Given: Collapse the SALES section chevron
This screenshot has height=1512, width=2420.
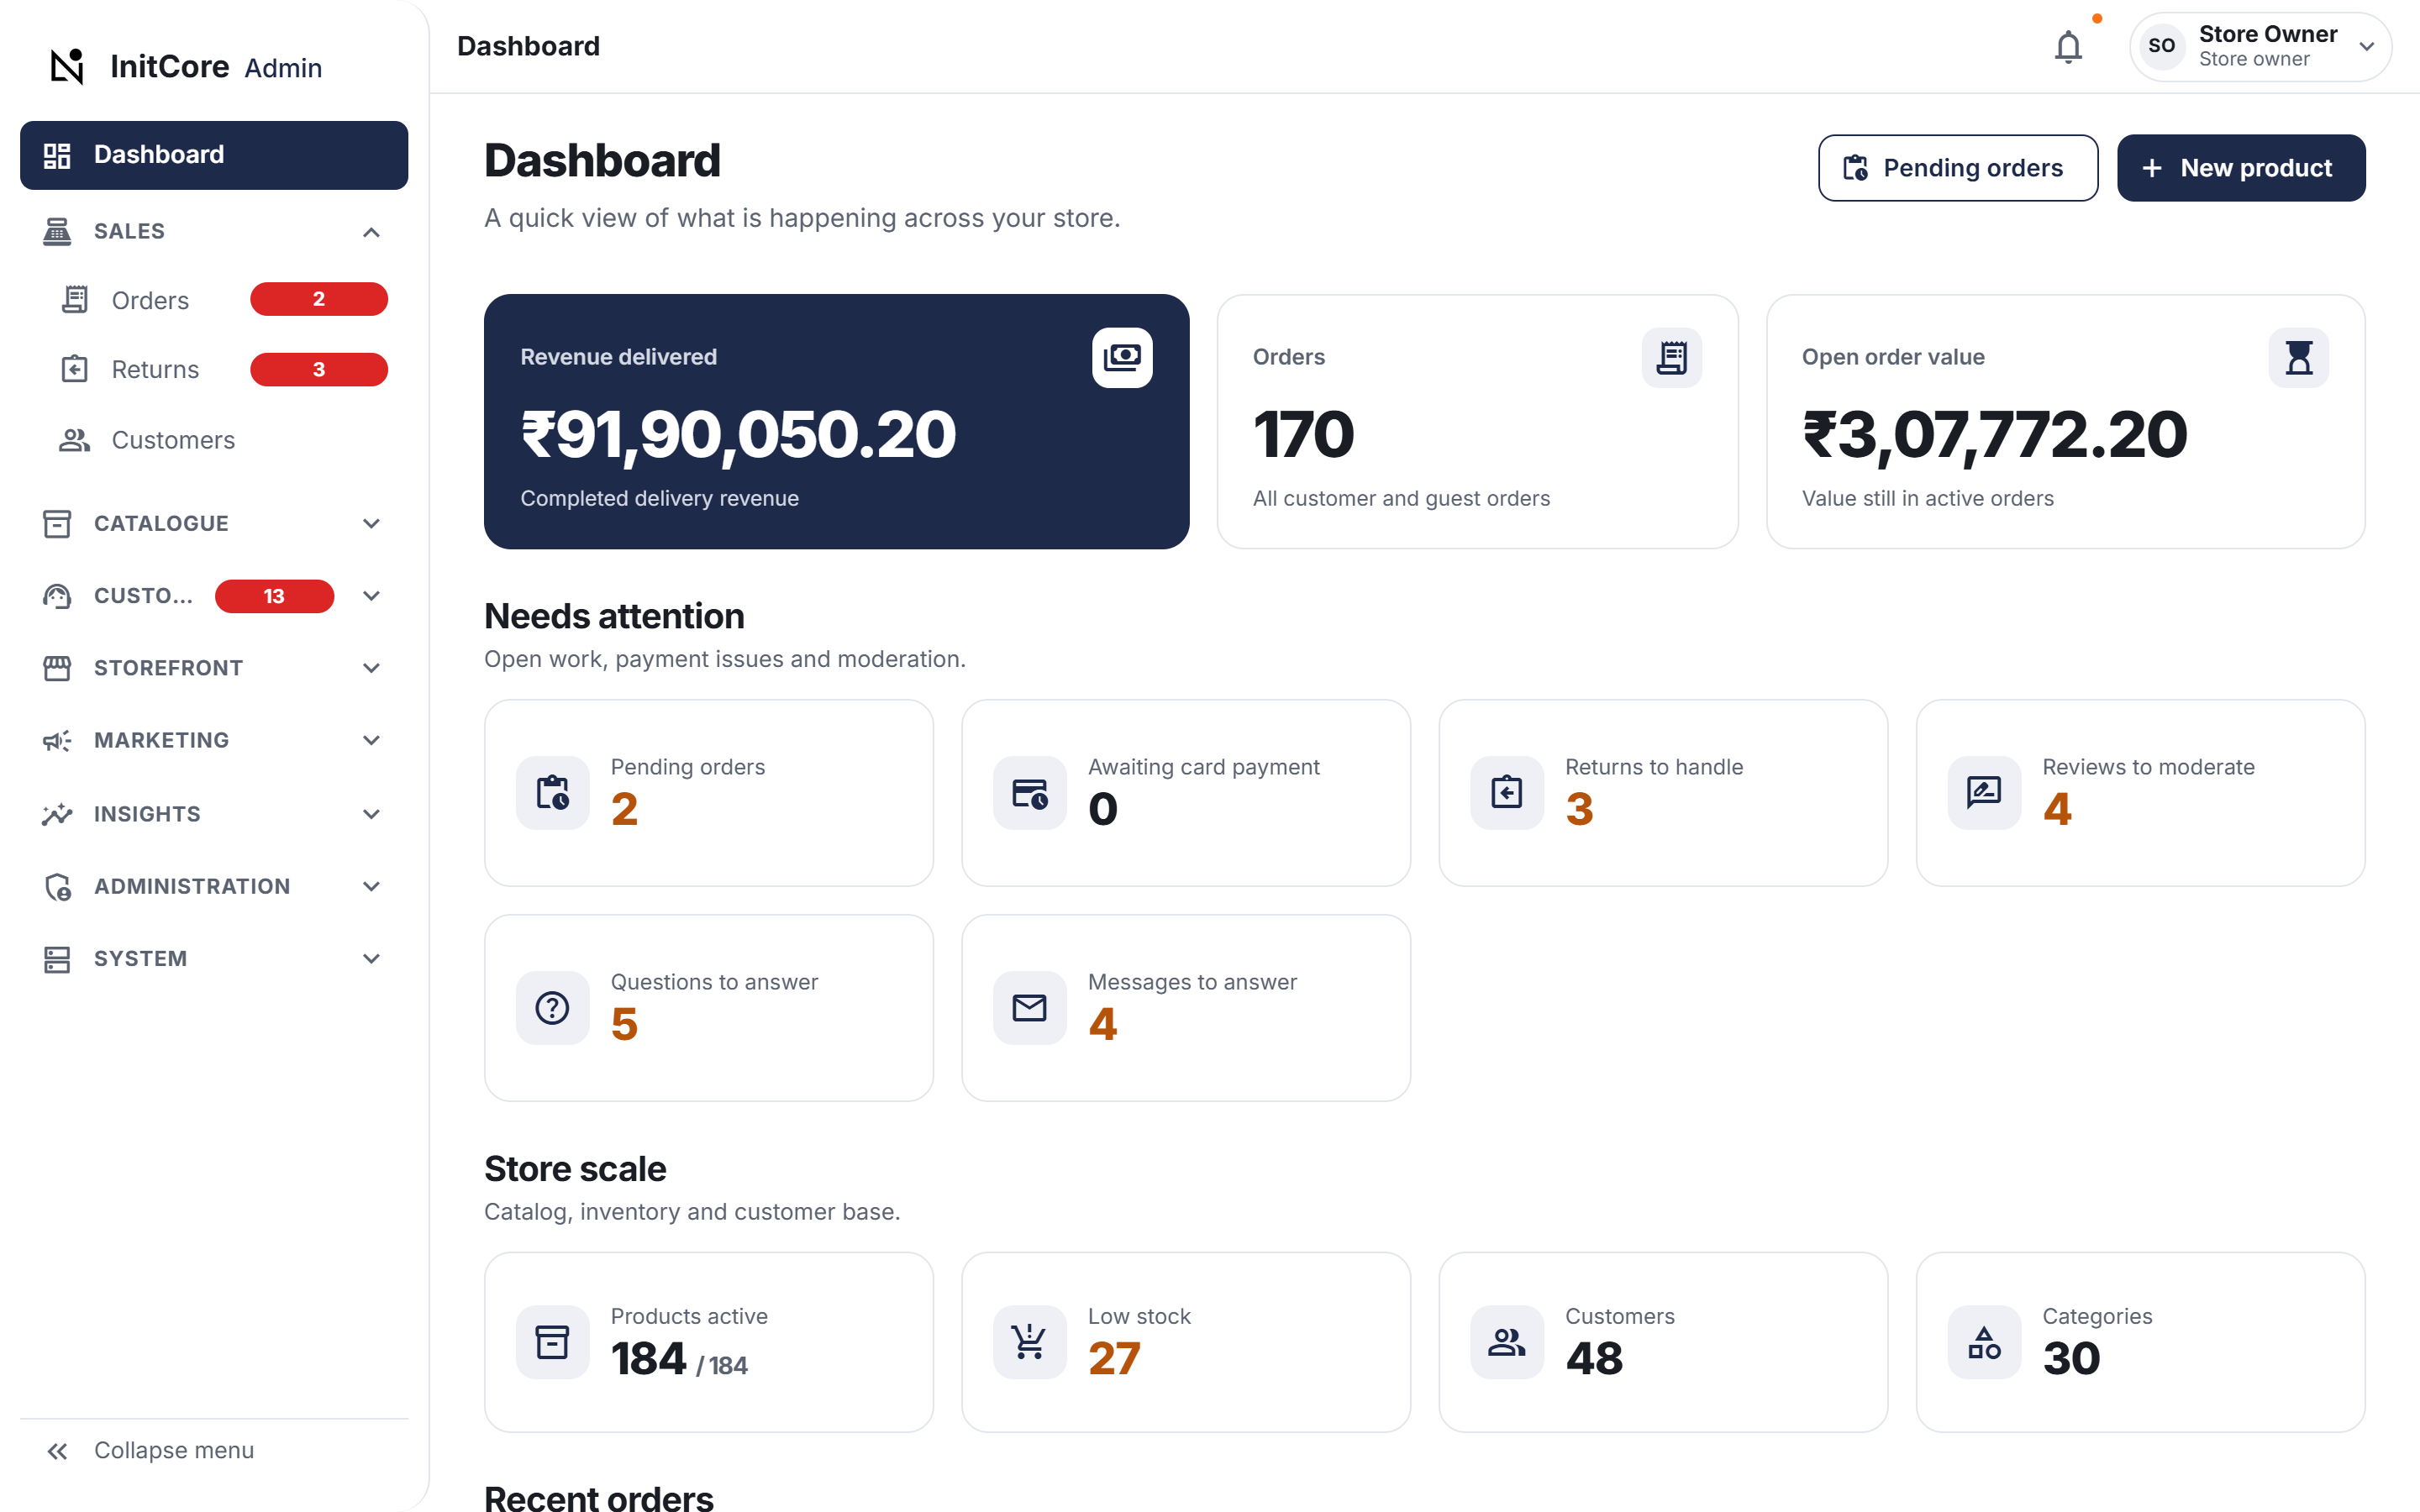Looking at the screenshot, I should point(371,232).
